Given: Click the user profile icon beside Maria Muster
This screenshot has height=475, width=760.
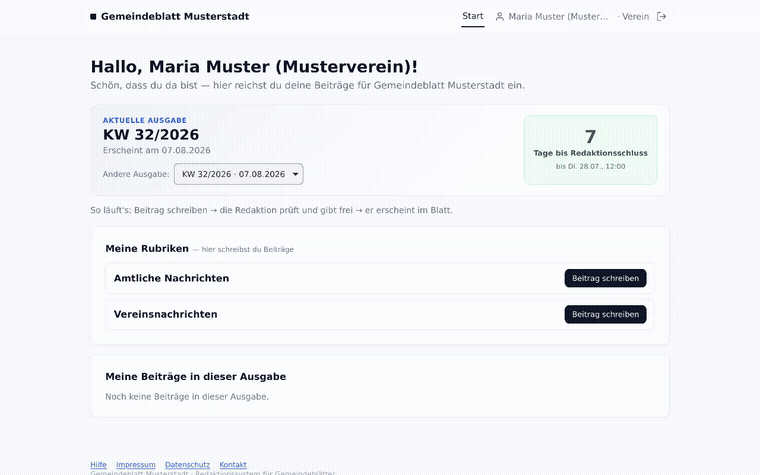Looking at the screenshot, I should click(x=500, y=16).
